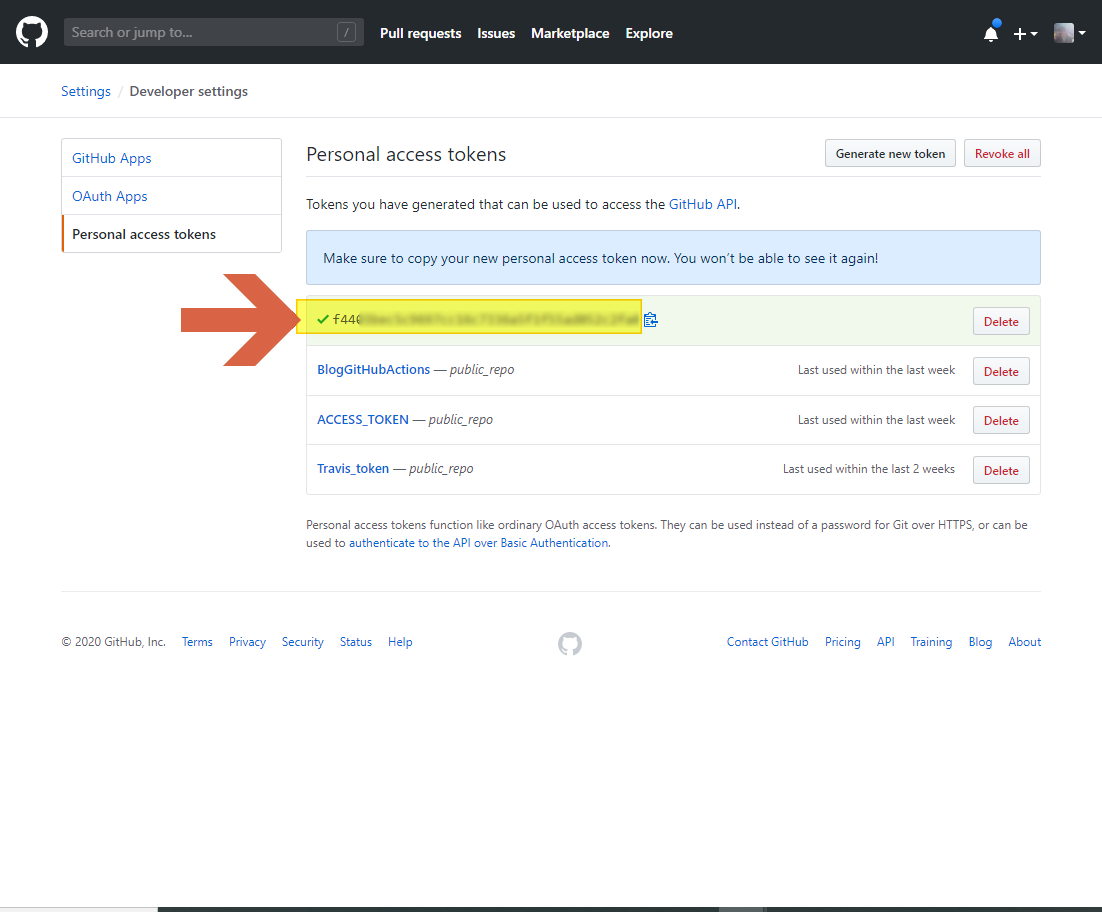The image size is (1102, 912).
Task: Click the 'Personal access tokens' page heading
Action: 406,155
